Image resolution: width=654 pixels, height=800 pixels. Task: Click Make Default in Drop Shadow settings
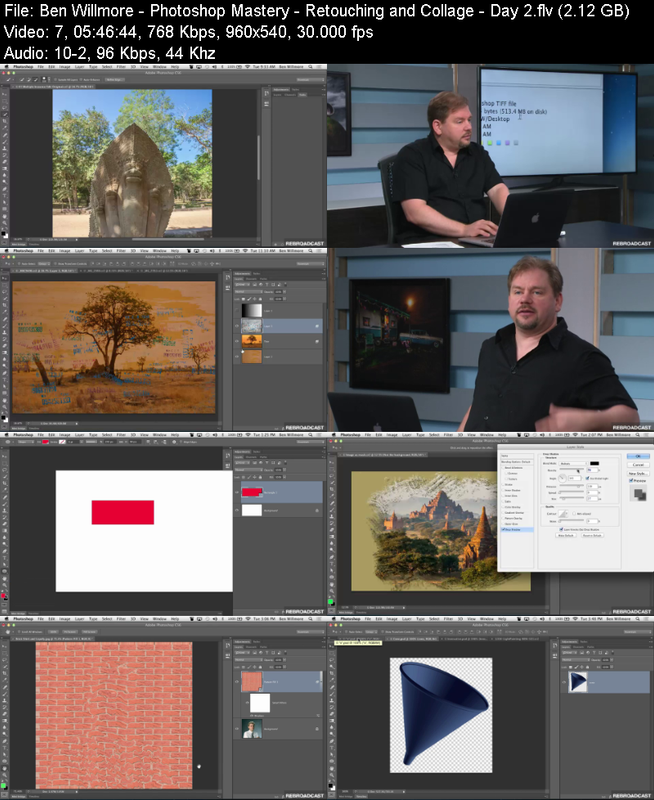coord(566,535)
